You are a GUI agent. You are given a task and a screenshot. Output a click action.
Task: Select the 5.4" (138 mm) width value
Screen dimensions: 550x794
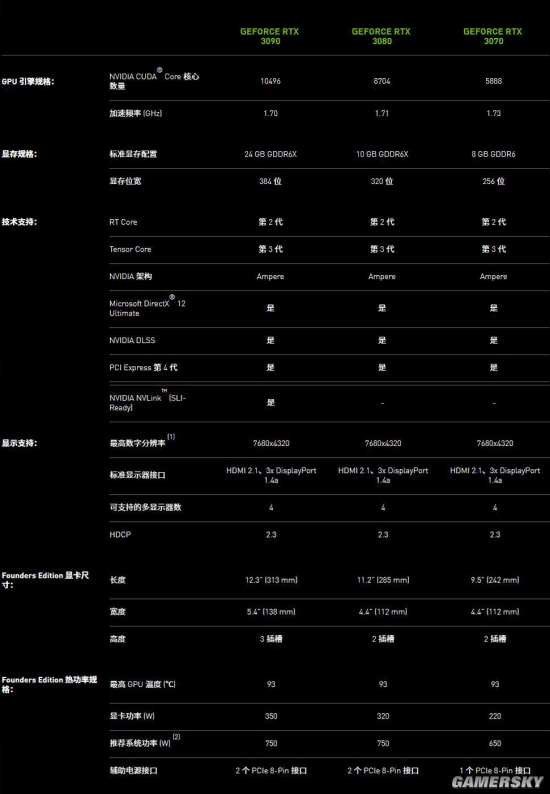click(x=271, y=612)
